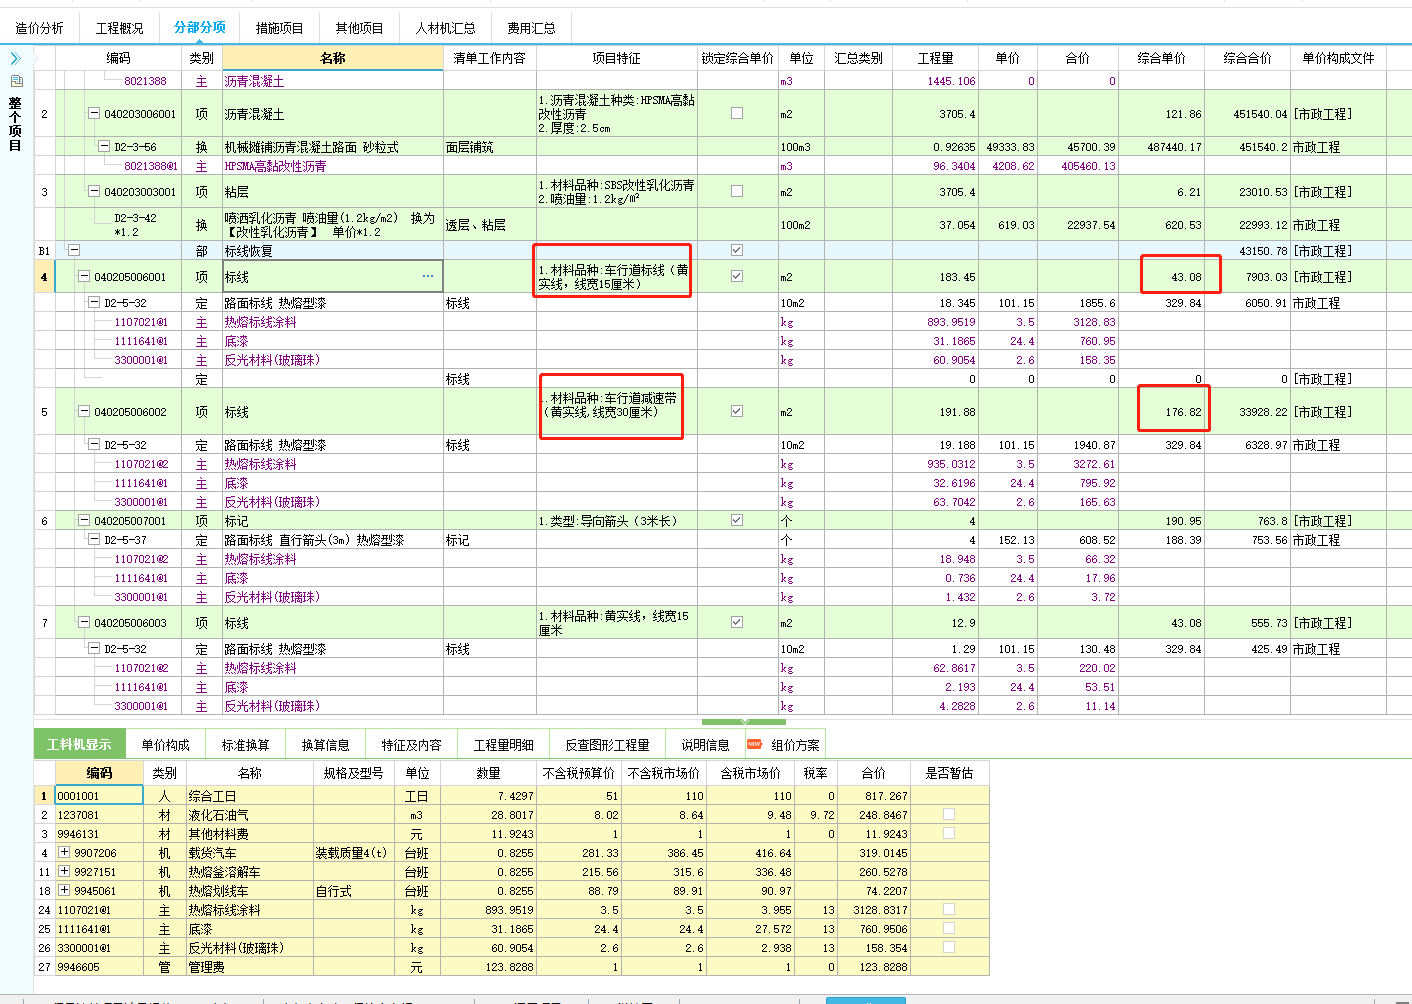Uncheck lock checkbox for item 040205006001
This screenshot has height=1004, width=1412.
coord(737,276)
